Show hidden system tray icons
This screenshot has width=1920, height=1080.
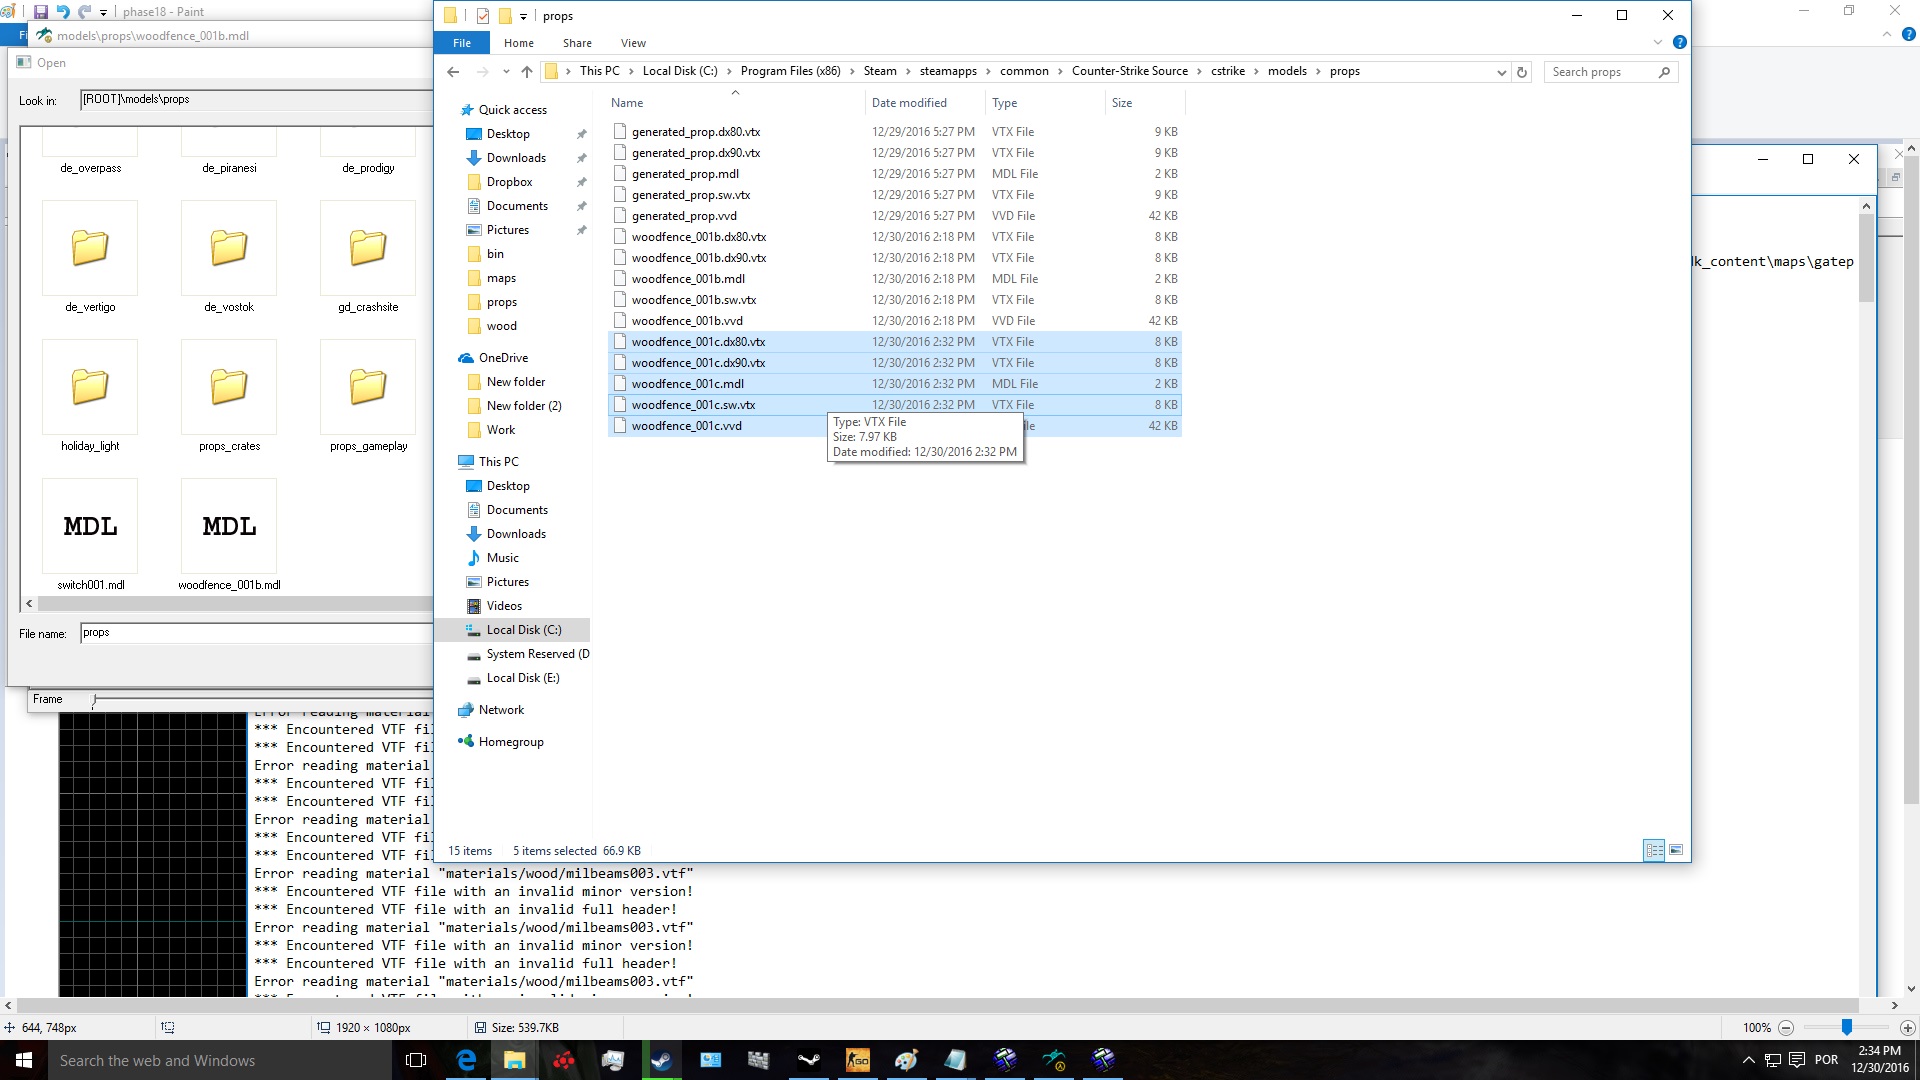[1748, 1060]
